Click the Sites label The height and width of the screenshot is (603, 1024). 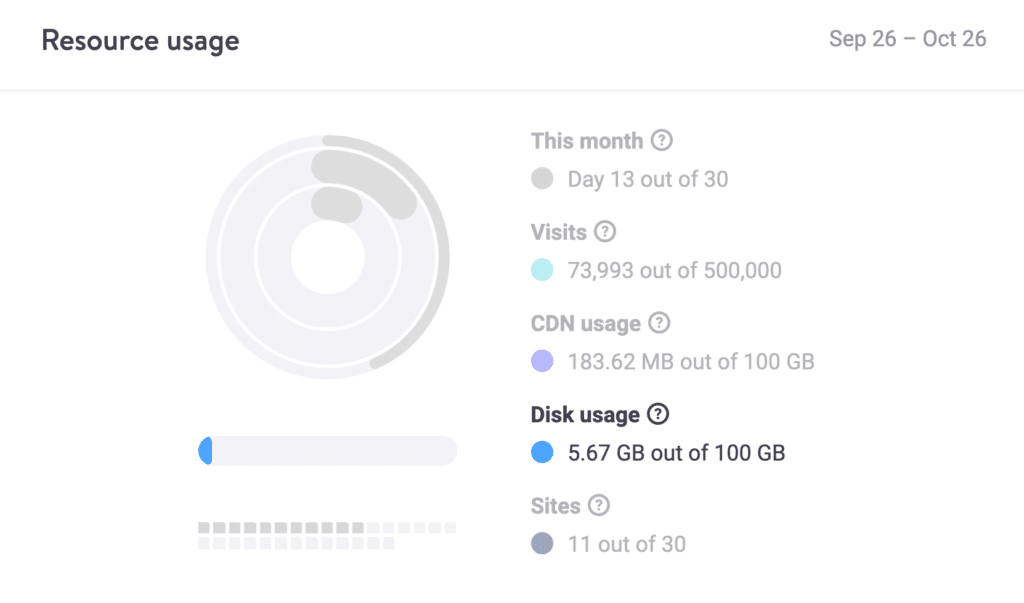pyautogui.click(x=556, y=505)
